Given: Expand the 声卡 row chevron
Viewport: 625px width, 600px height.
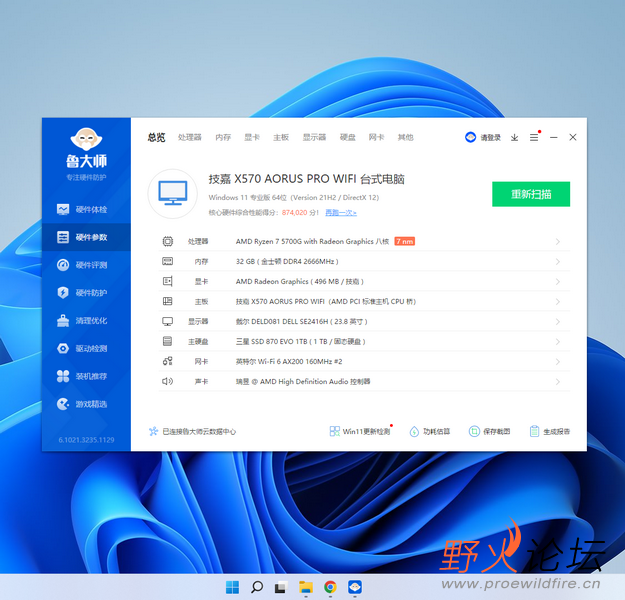Looking at the screenshot, I should tap(558, 382).
